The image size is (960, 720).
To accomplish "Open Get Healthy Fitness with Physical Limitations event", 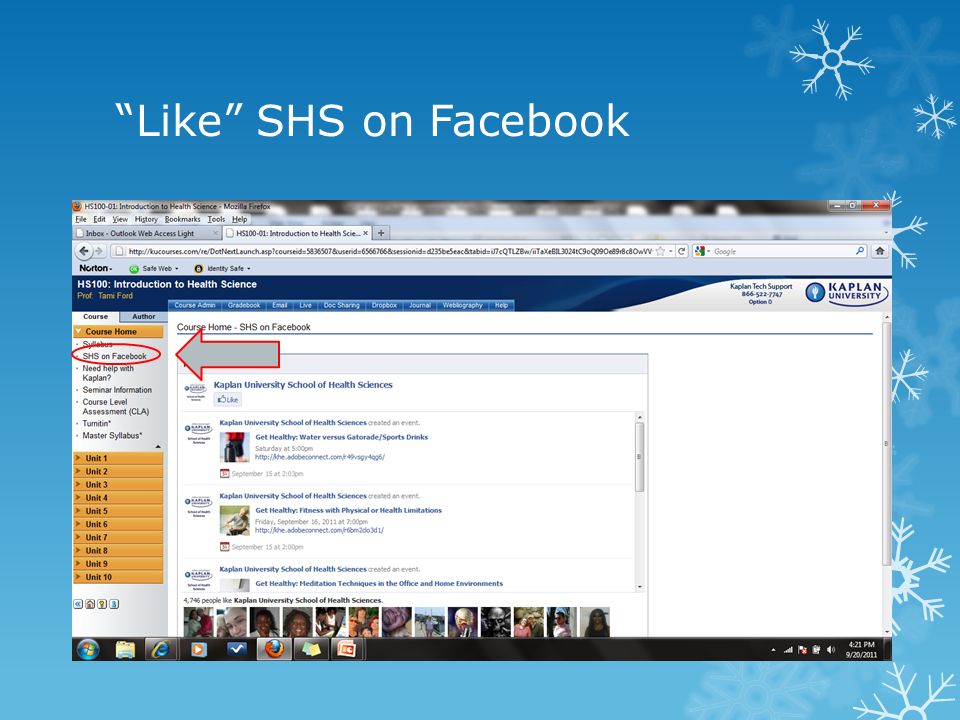I will click(x=348, y=510).
